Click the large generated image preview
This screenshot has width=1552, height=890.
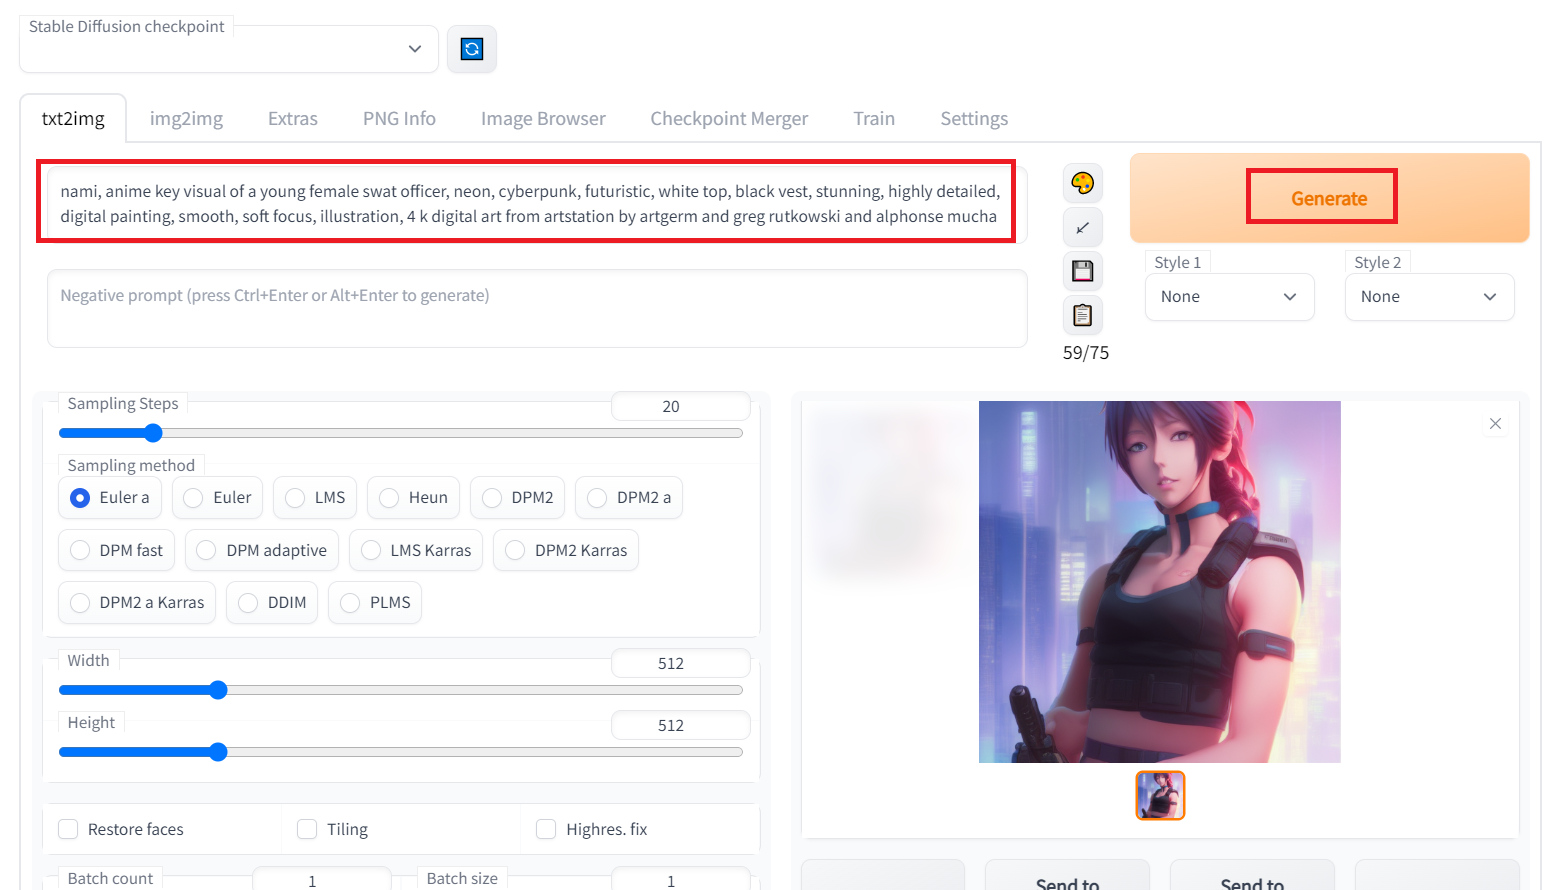(x=1160, y=582)
